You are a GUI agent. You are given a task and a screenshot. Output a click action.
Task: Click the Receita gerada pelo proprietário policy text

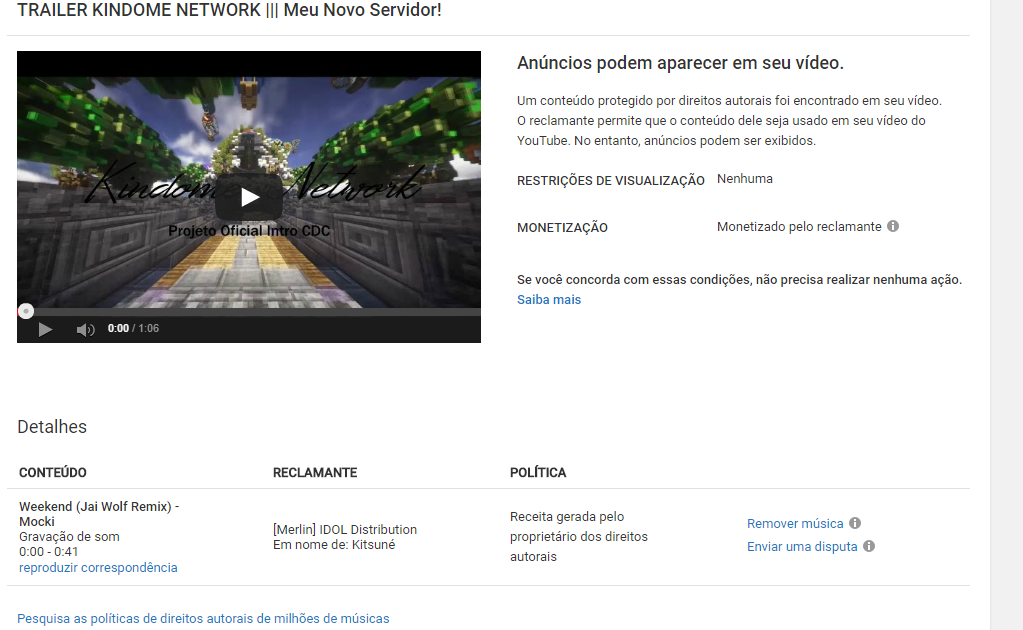pos(579,536)
